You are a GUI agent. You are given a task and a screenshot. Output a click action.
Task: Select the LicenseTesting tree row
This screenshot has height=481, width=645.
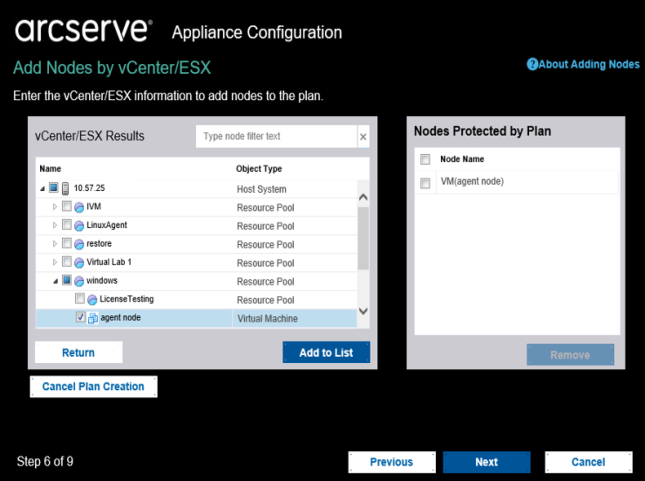pos(196,300)
